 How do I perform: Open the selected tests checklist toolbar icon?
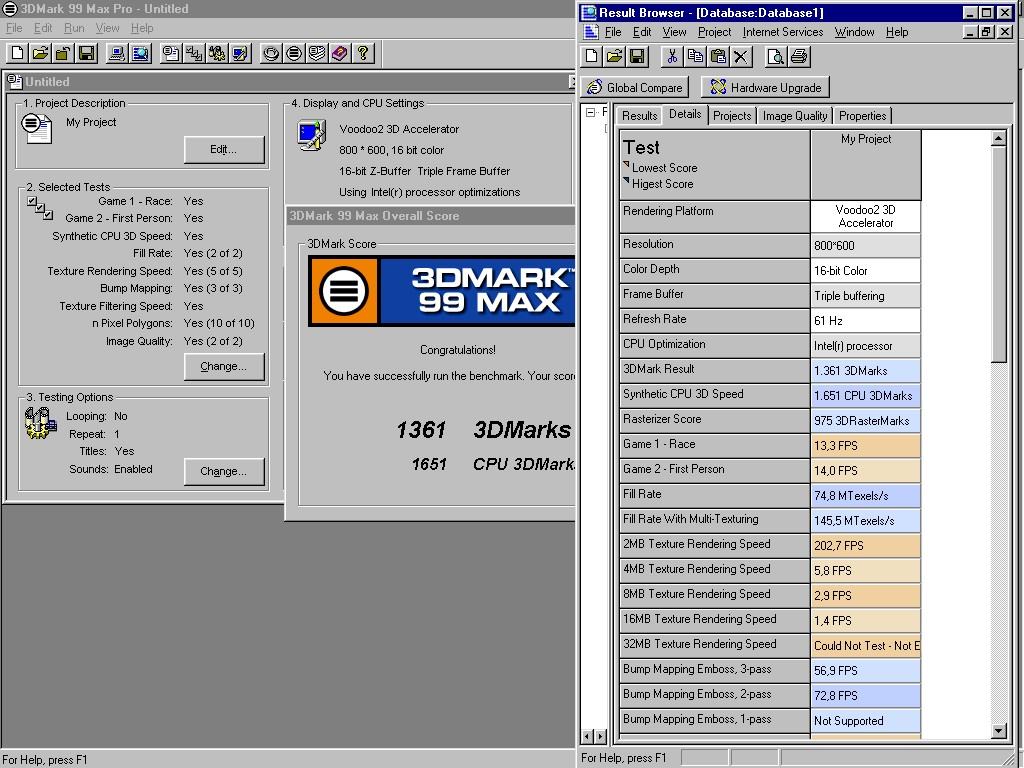click(x=194, y=54)
